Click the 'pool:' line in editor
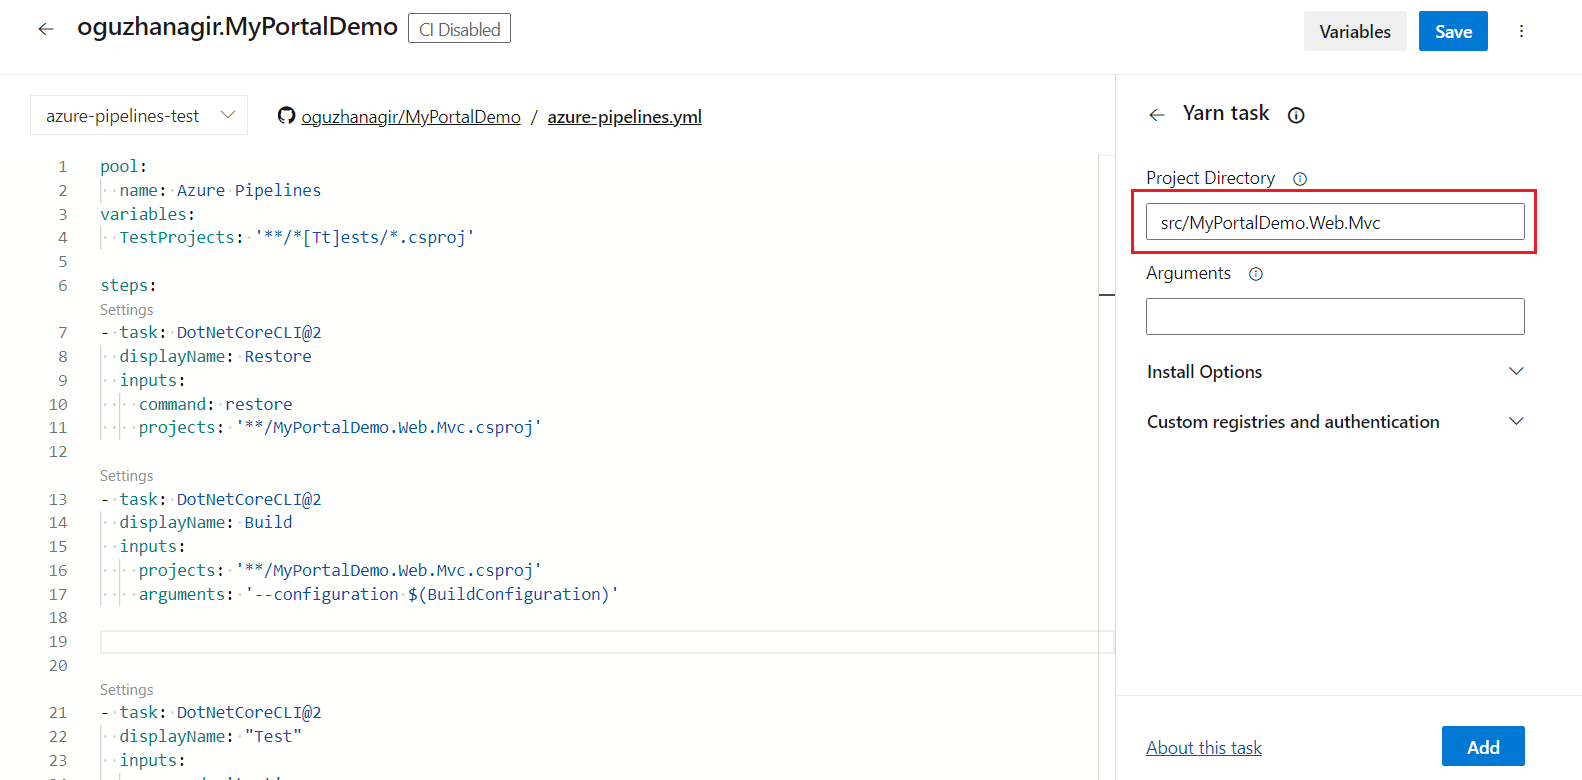Viewport: 1582px width, 780px height. [x=124, y=166]
